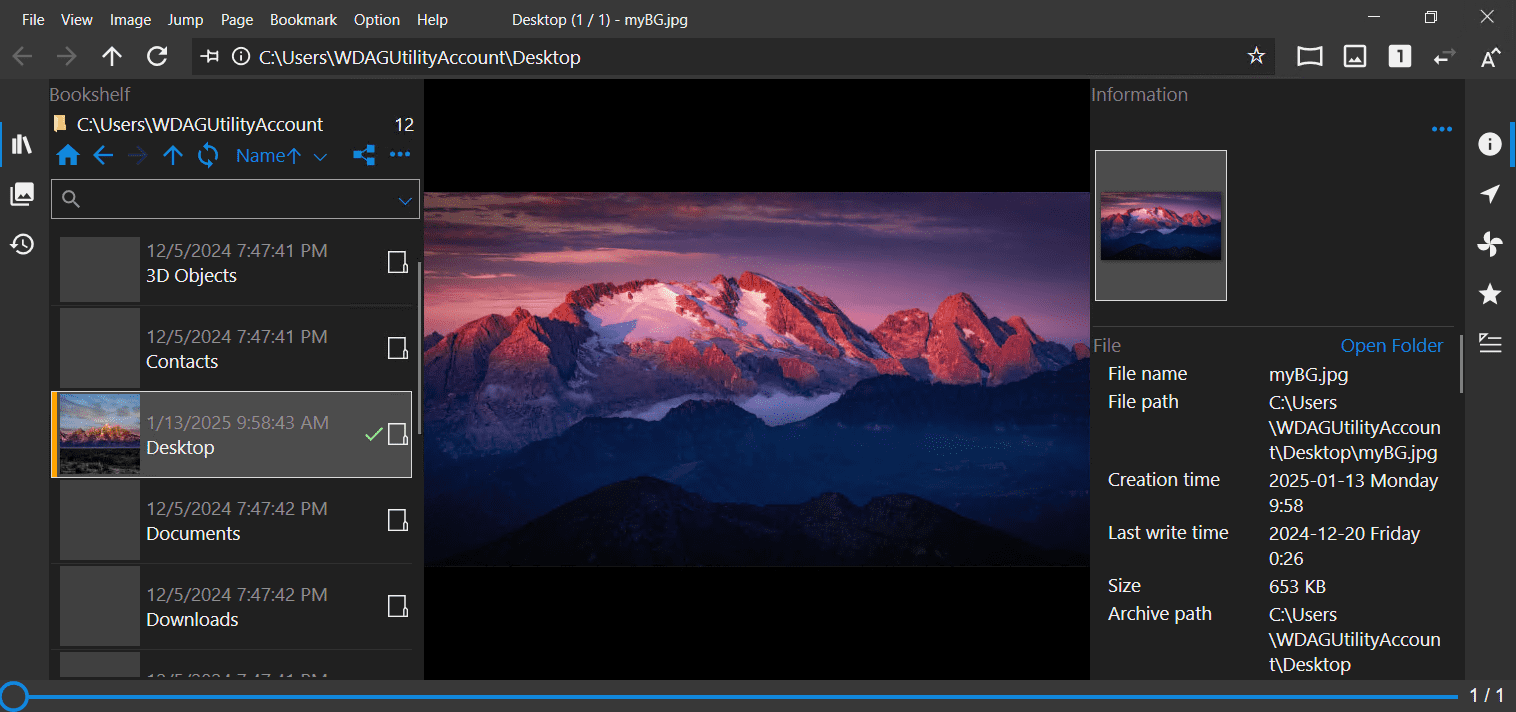Click the page icon beside Documents

(398, 520)
